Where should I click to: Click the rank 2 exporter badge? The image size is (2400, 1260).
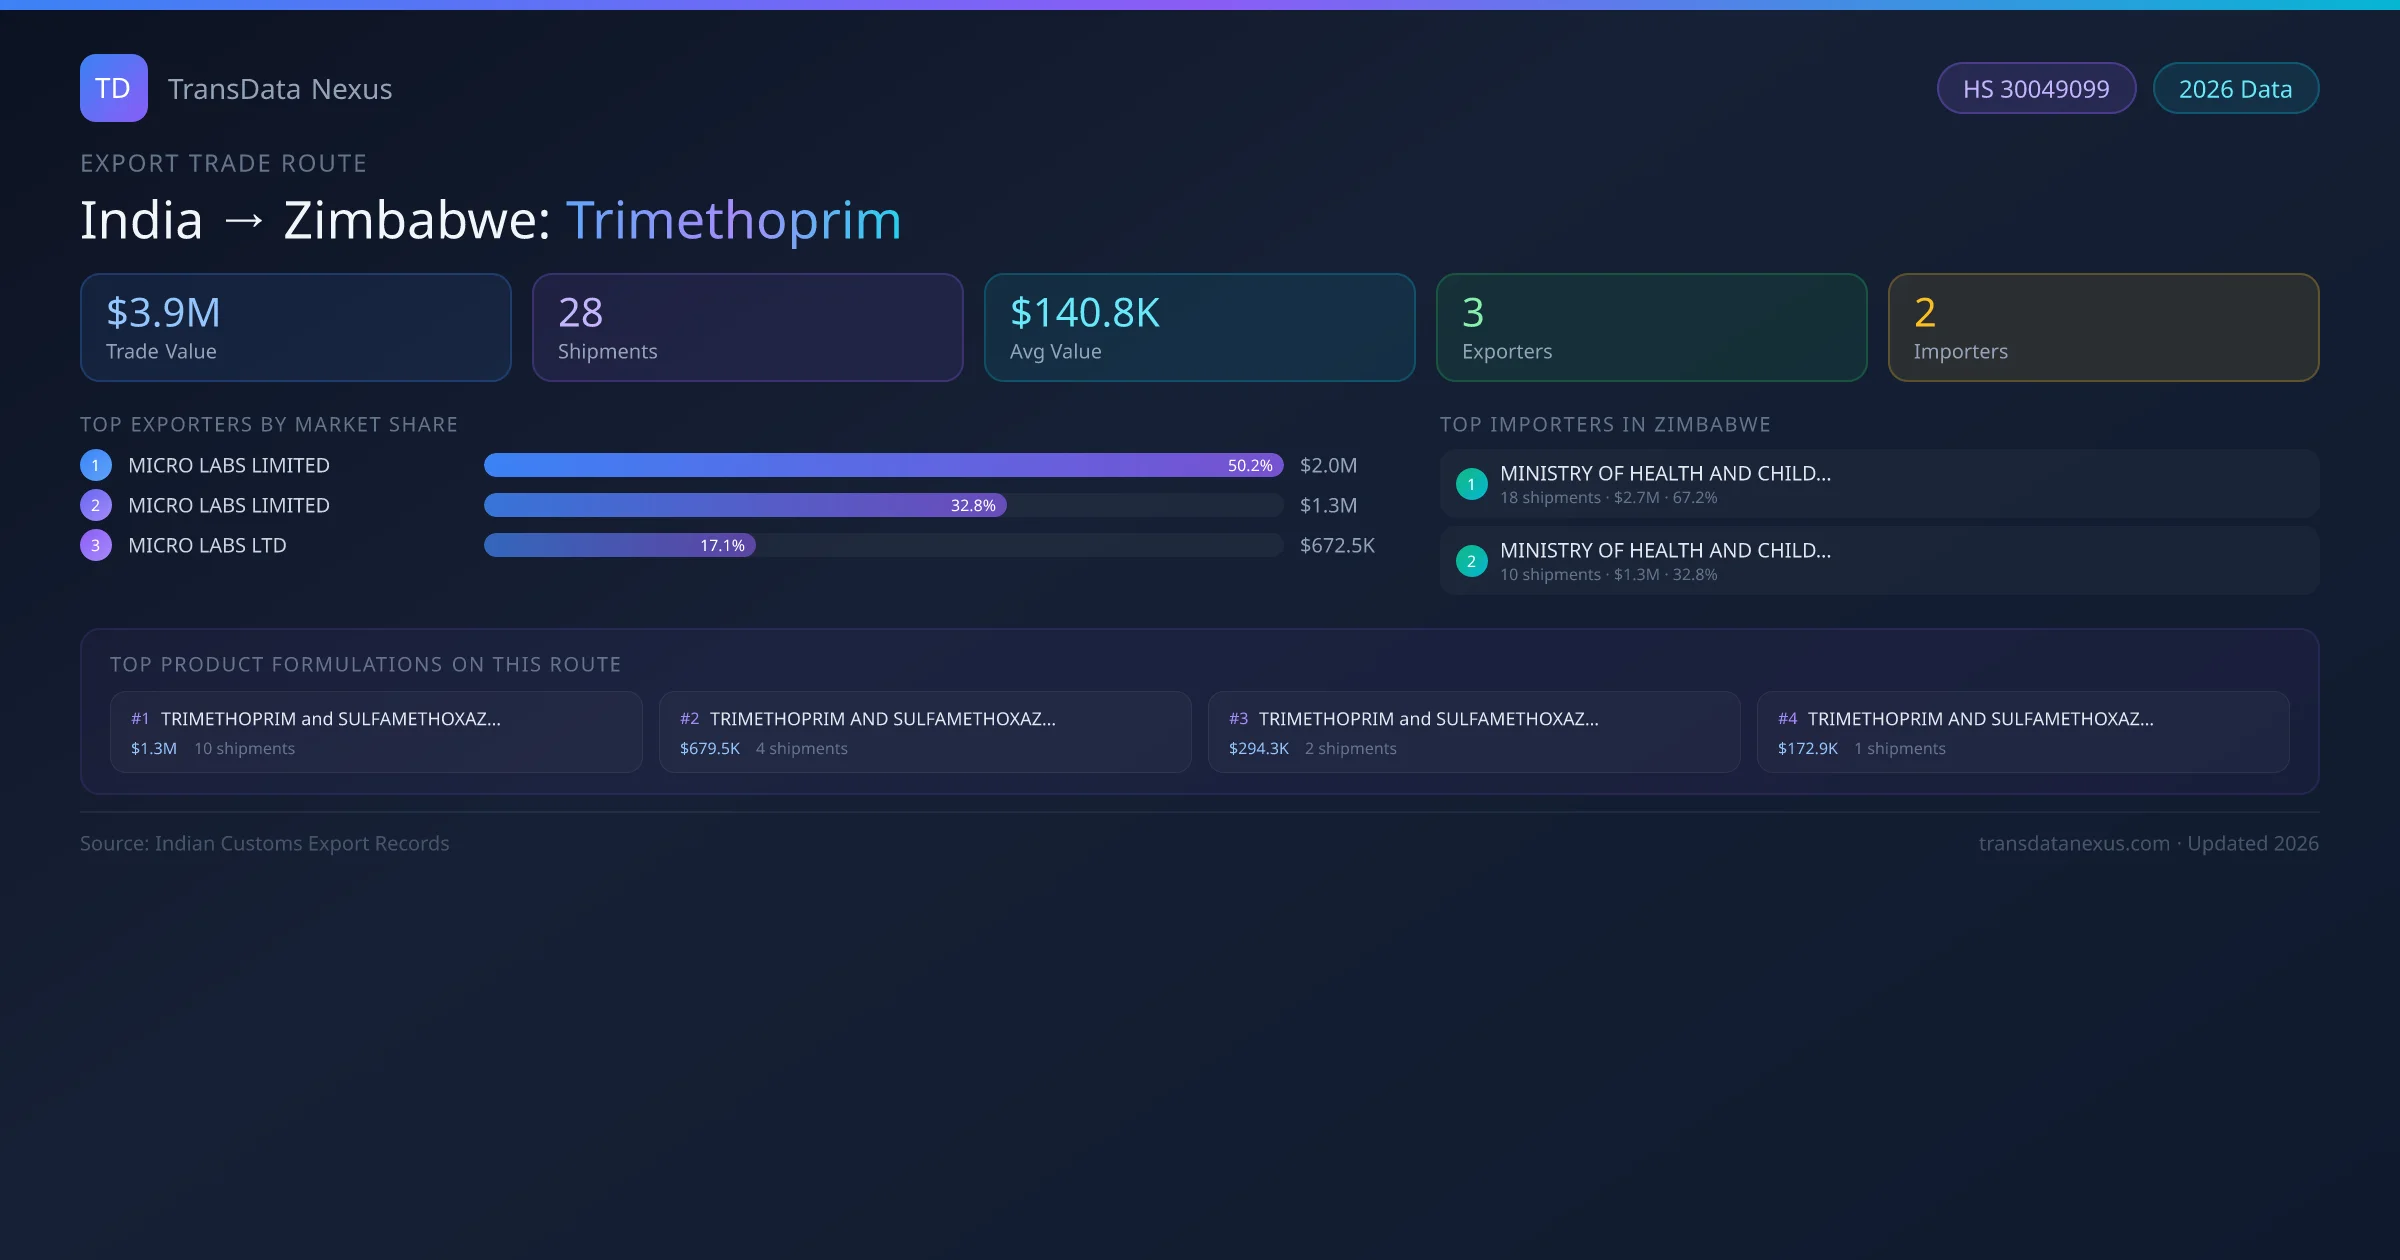coord(96,505)
